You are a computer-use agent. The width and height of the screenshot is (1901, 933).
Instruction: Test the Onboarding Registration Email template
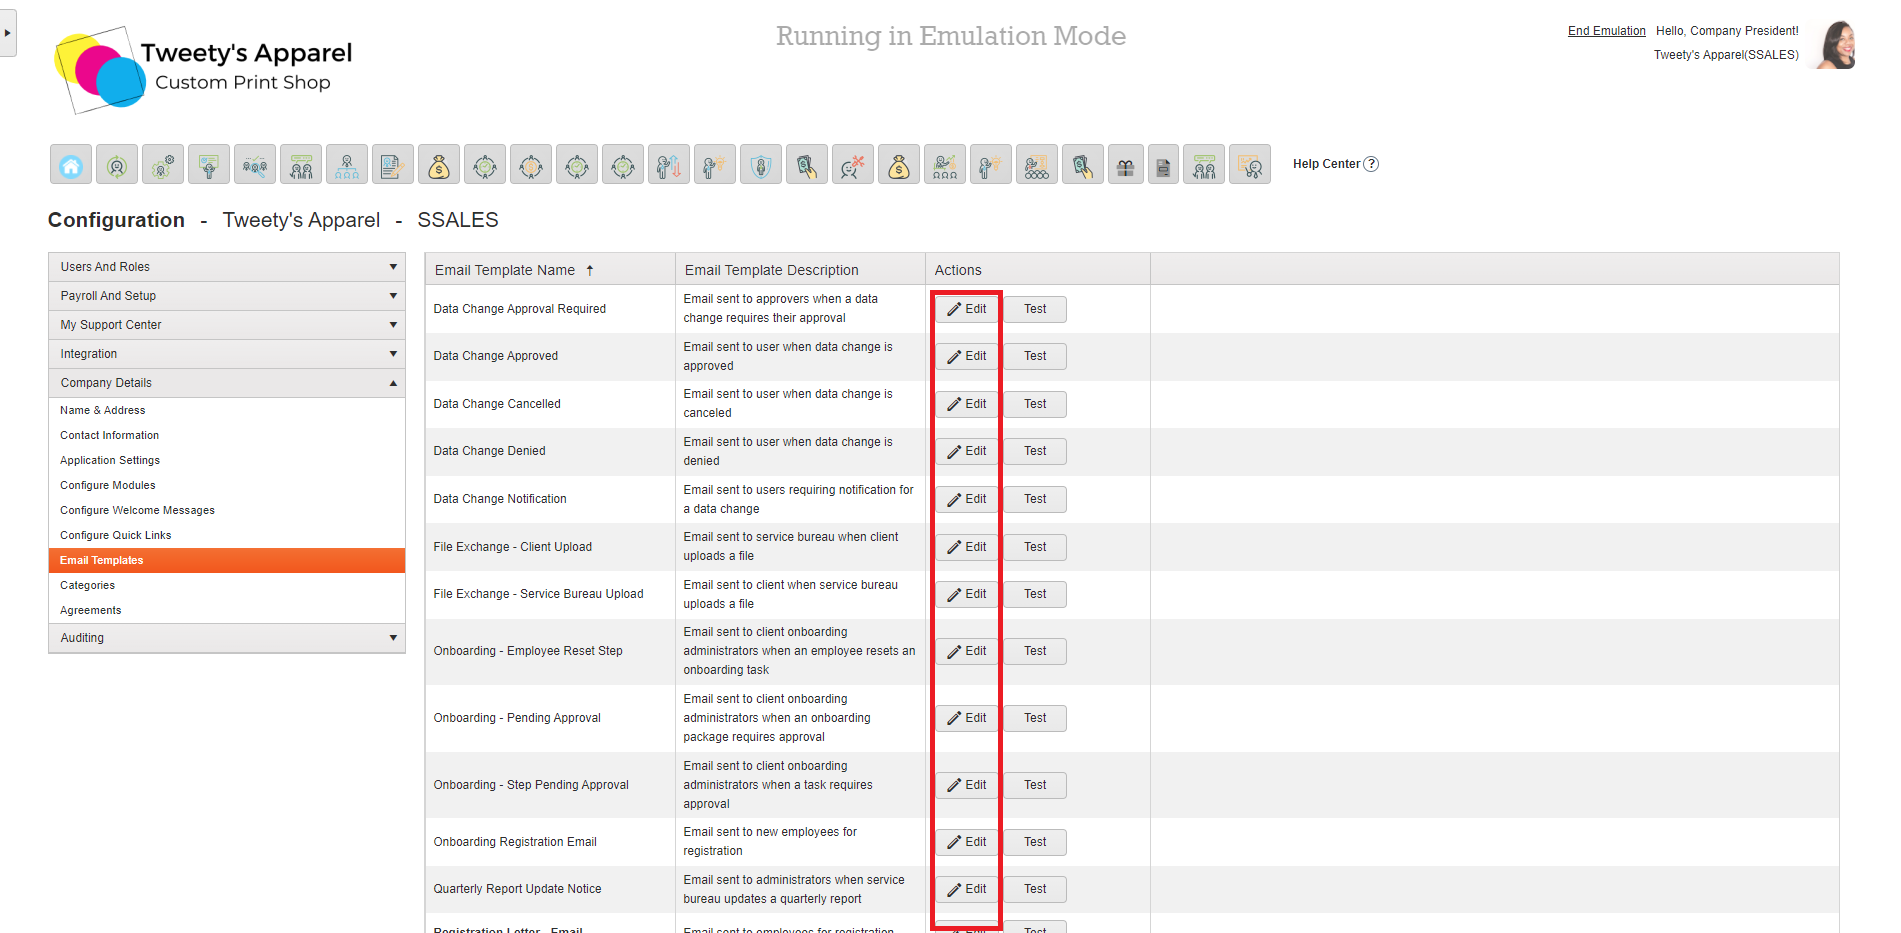1035,842
